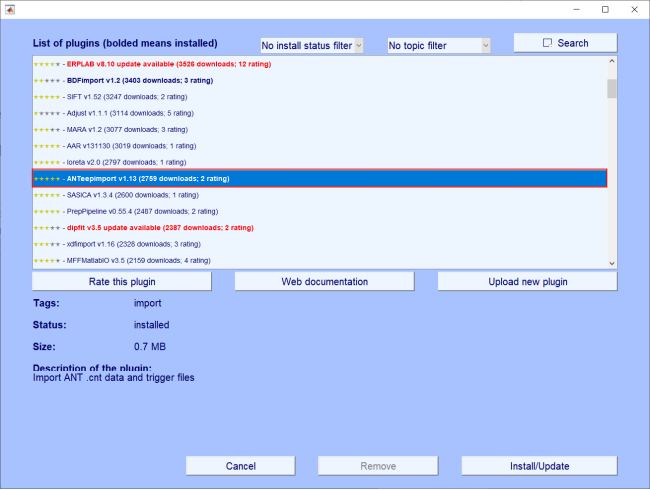Select the ANTeepimport v1.13 plugin row
The image size is (650, 490).
point(320,179)
